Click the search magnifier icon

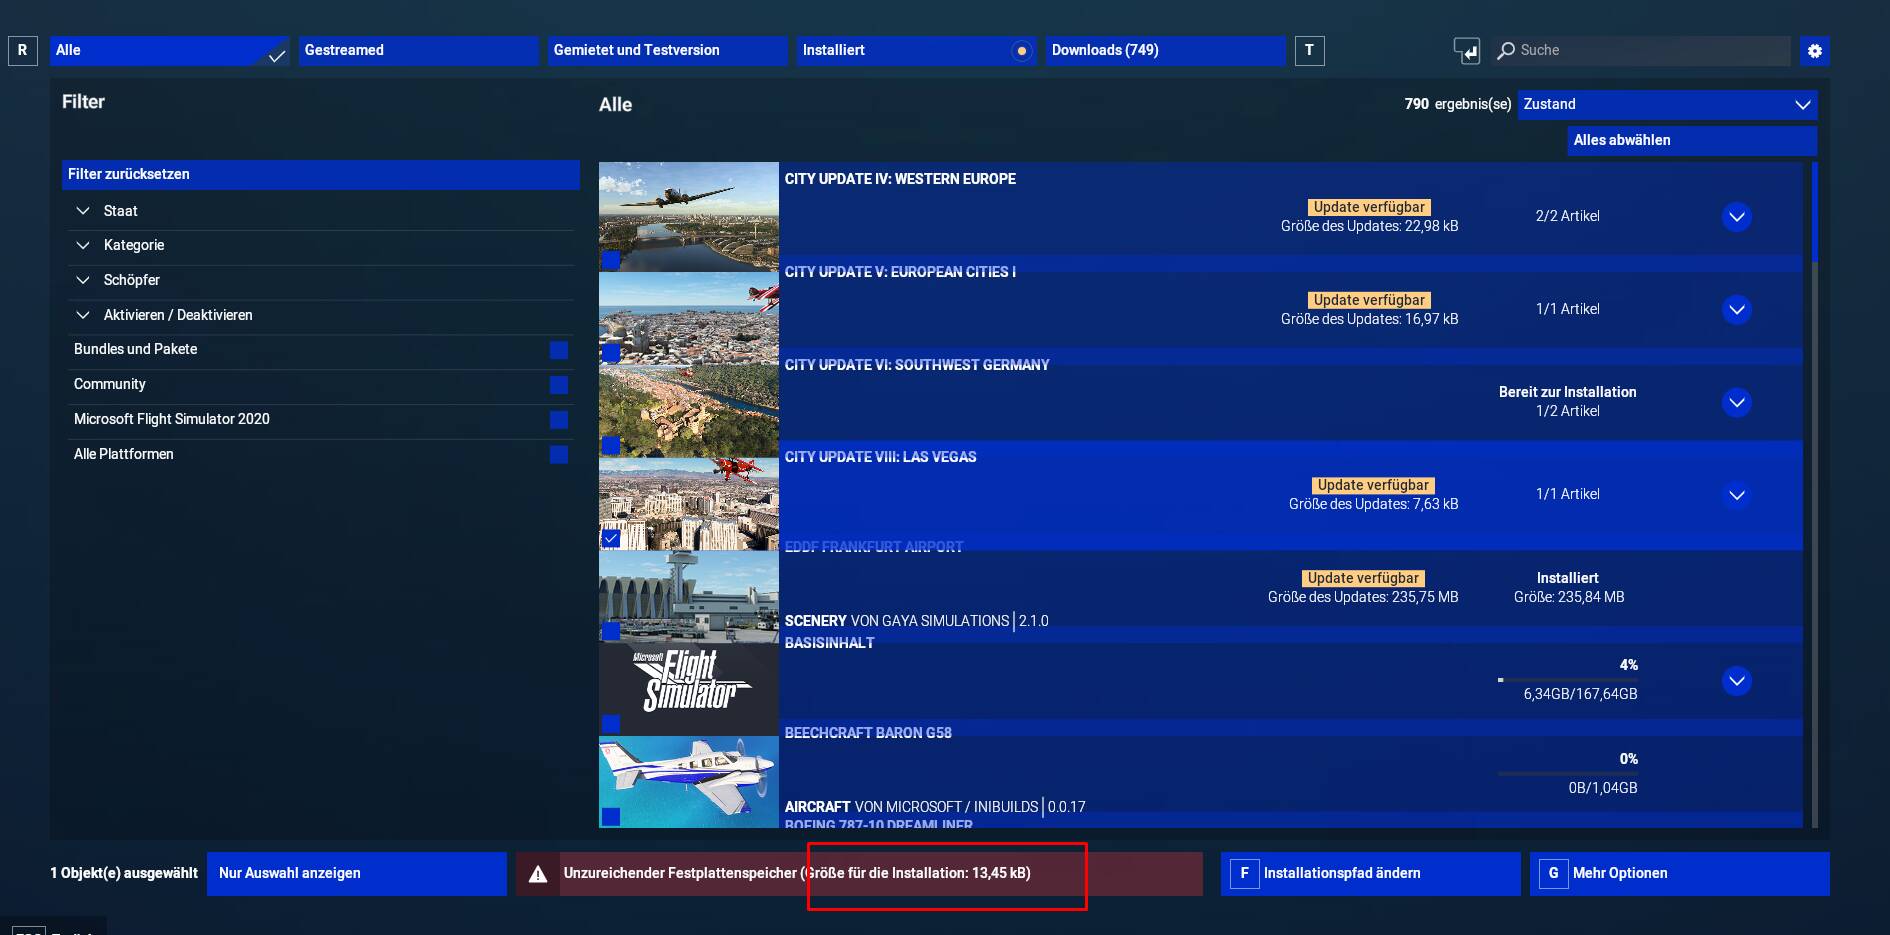(x=1506, y=51)
